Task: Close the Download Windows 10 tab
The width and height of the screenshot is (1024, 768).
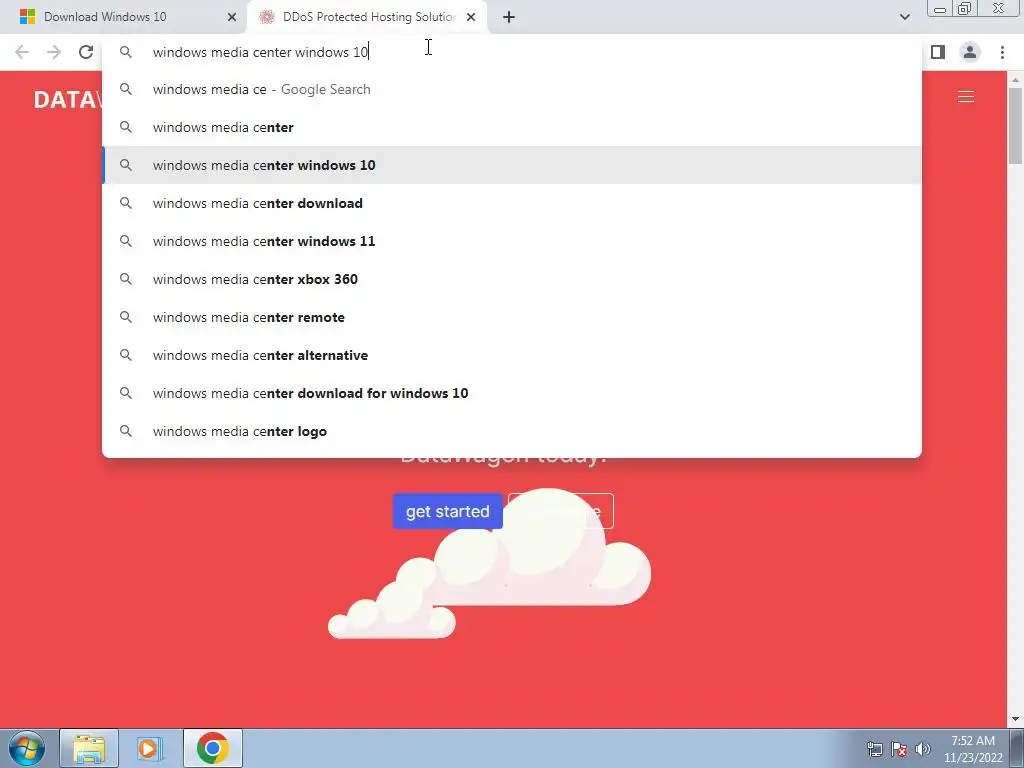Action: (x=232, y=17)
